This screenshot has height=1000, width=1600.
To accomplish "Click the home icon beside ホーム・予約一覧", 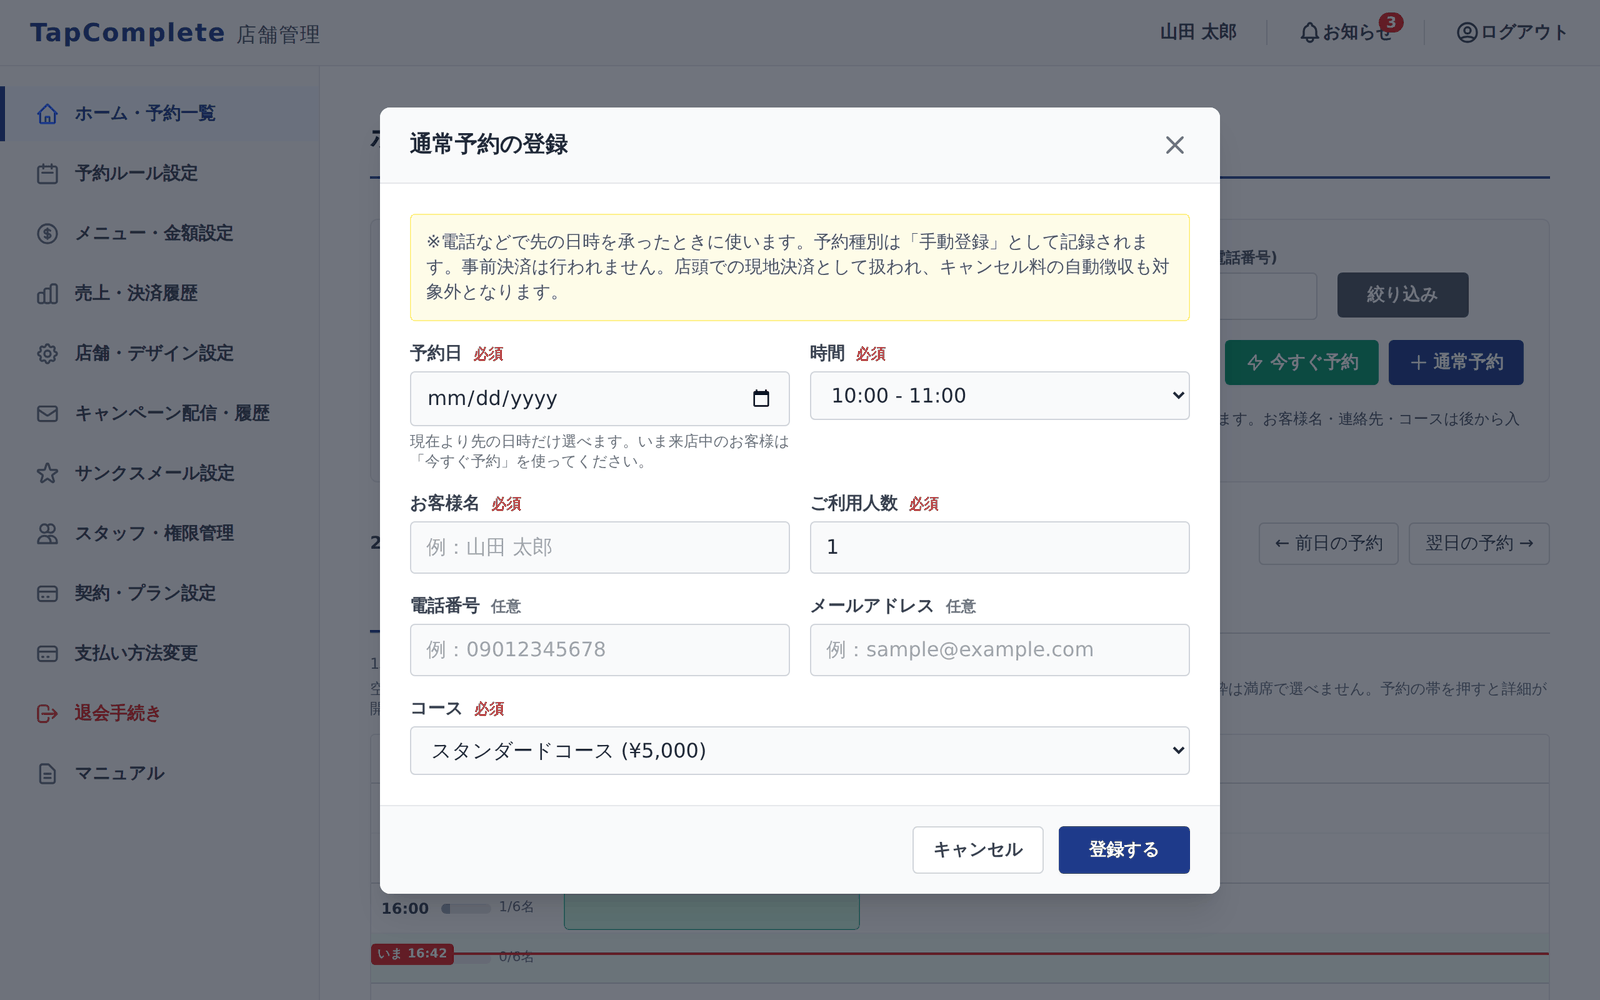I will [x=47, y=114].
